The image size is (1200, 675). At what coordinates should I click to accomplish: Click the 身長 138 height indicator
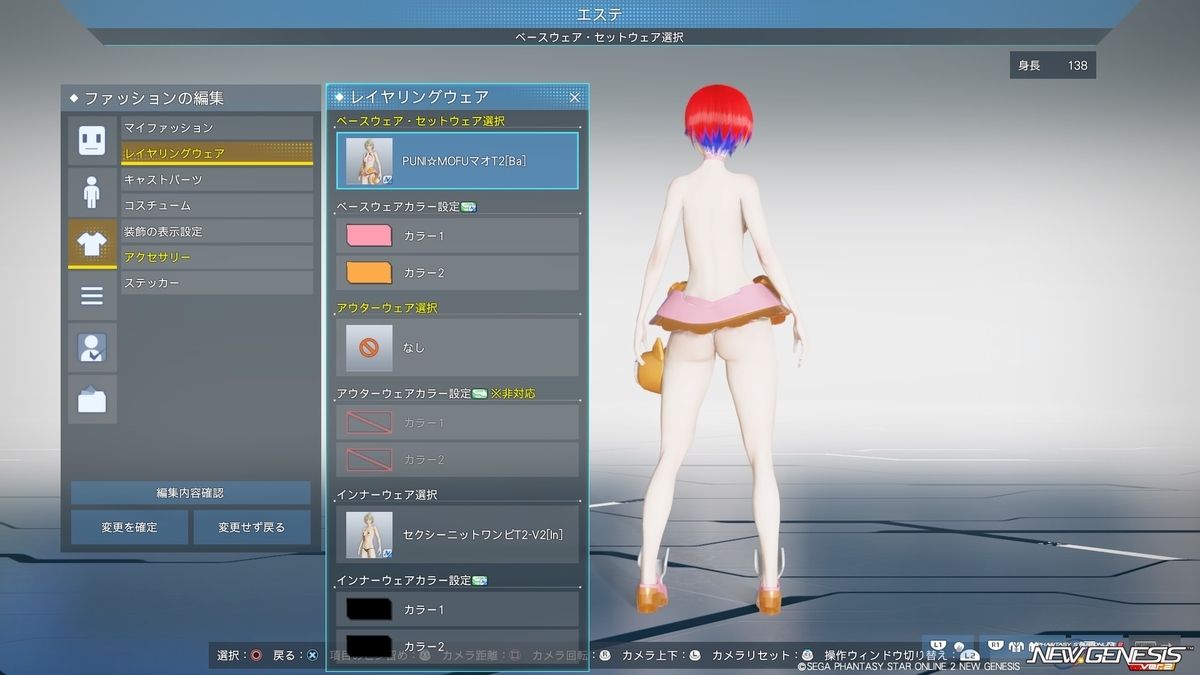1053,66
